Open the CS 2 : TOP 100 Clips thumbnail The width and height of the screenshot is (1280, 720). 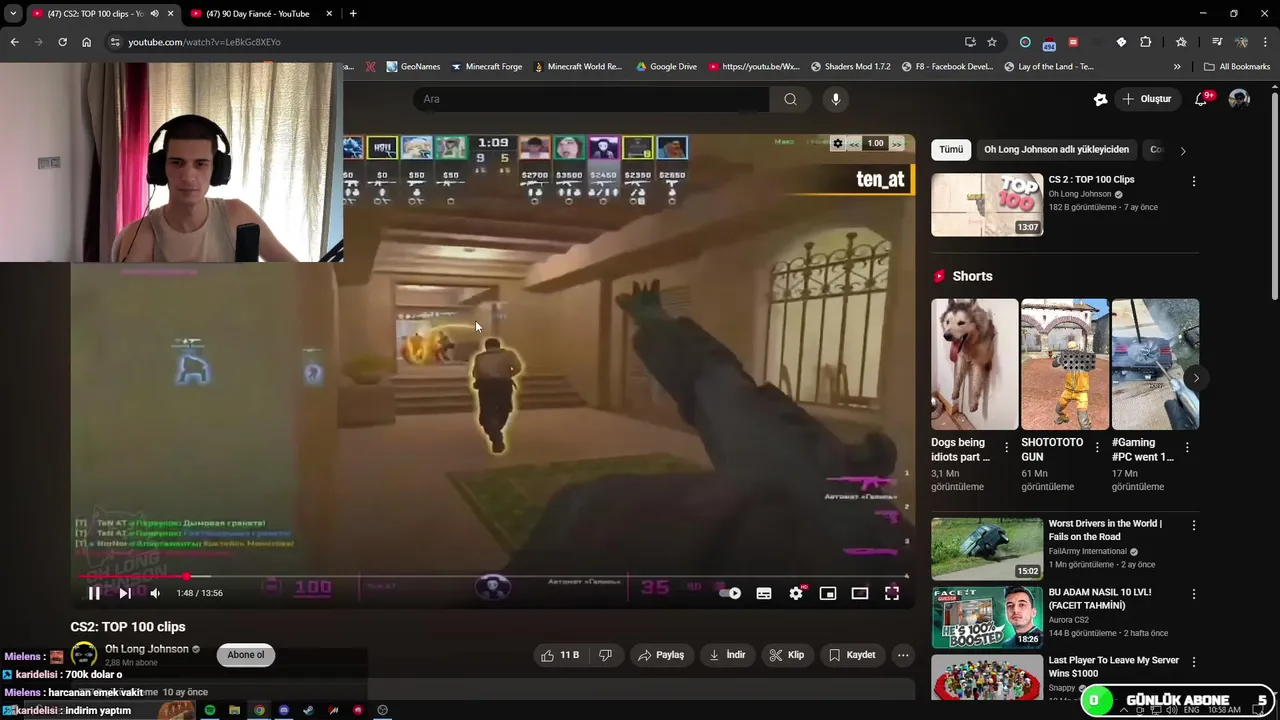(987, 205)
